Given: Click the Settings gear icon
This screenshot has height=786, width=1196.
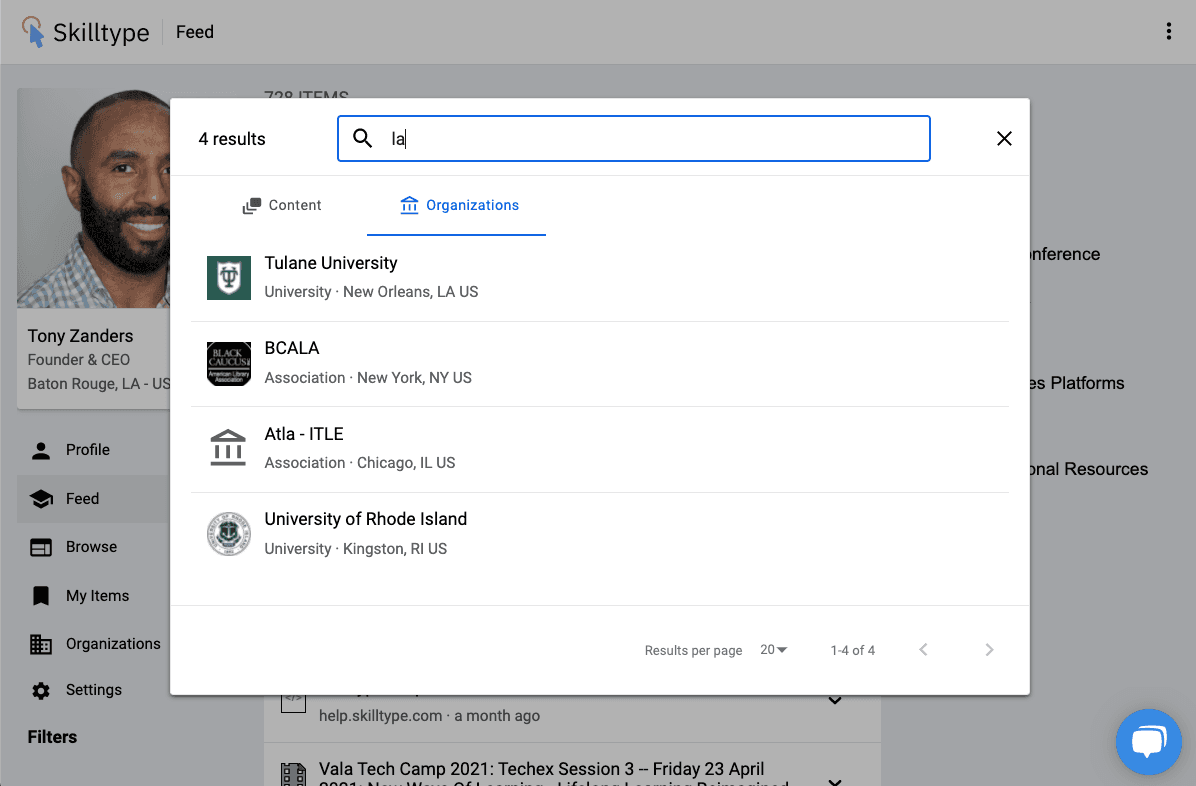Looking at the screenshot, I should (41, 691).
